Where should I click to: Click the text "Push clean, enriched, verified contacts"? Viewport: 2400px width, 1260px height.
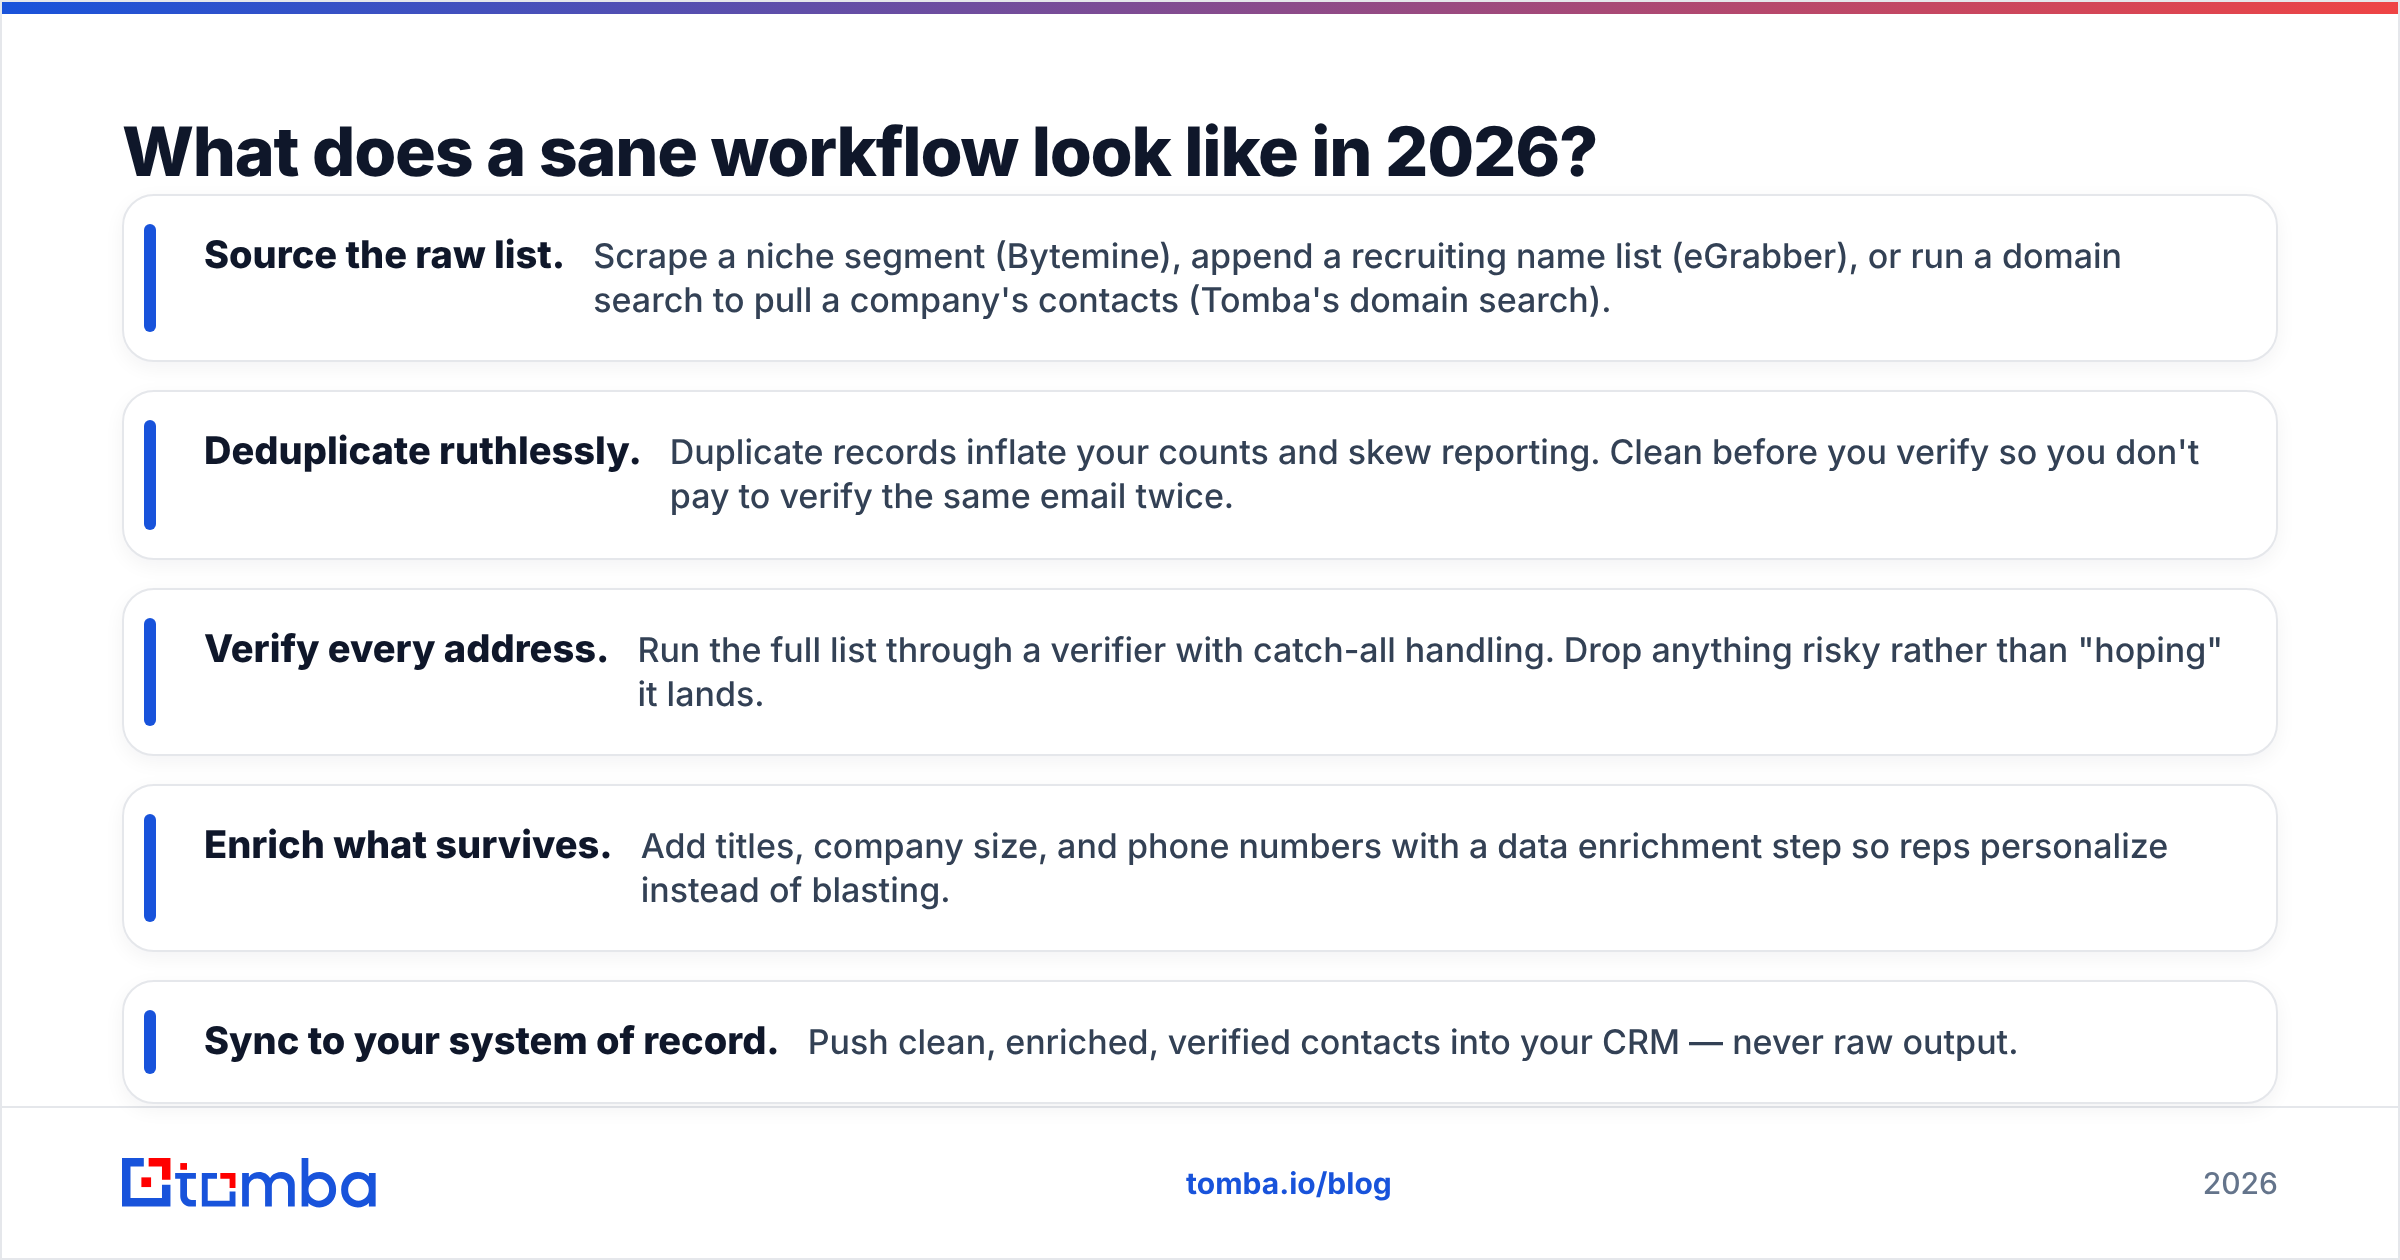[1412, 1043]
